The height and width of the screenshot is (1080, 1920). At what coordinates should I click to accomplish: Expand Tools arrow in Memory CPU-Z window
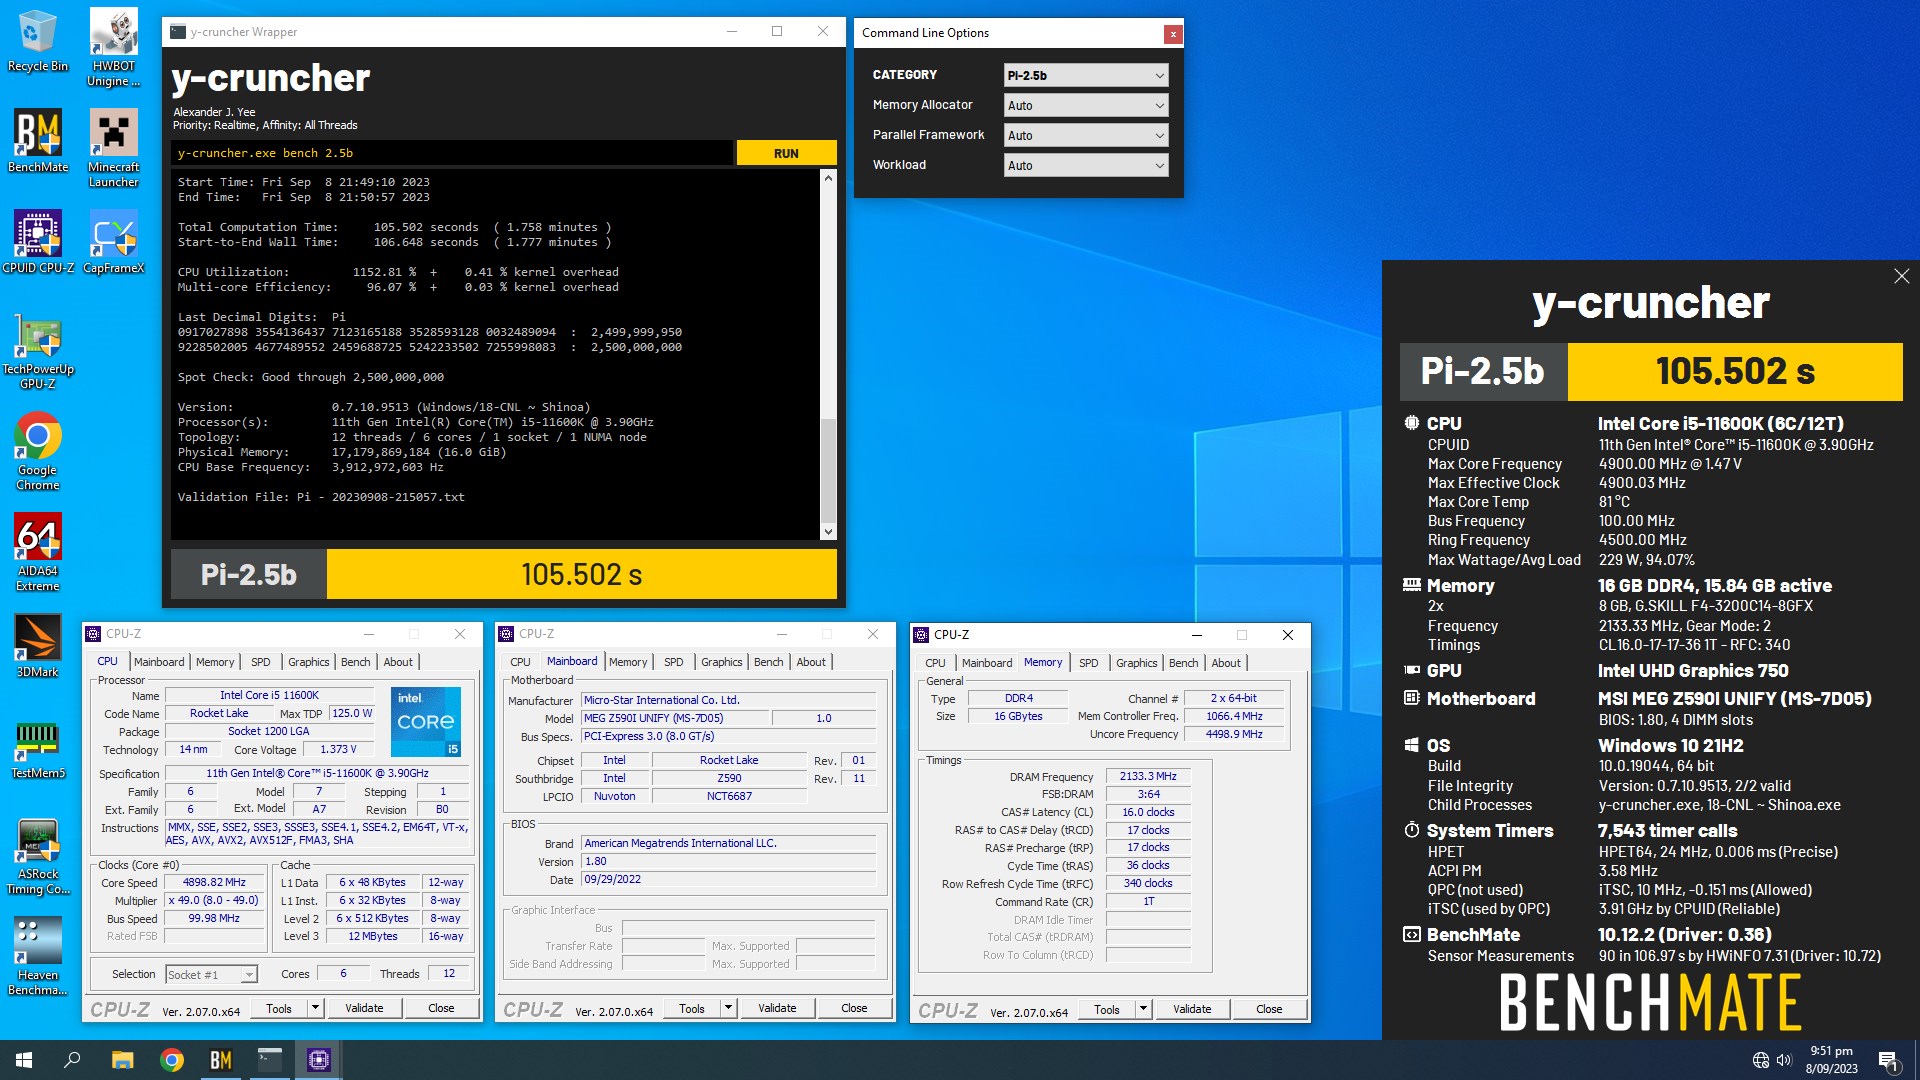pyautogui.click(x=1143, y=1009)
